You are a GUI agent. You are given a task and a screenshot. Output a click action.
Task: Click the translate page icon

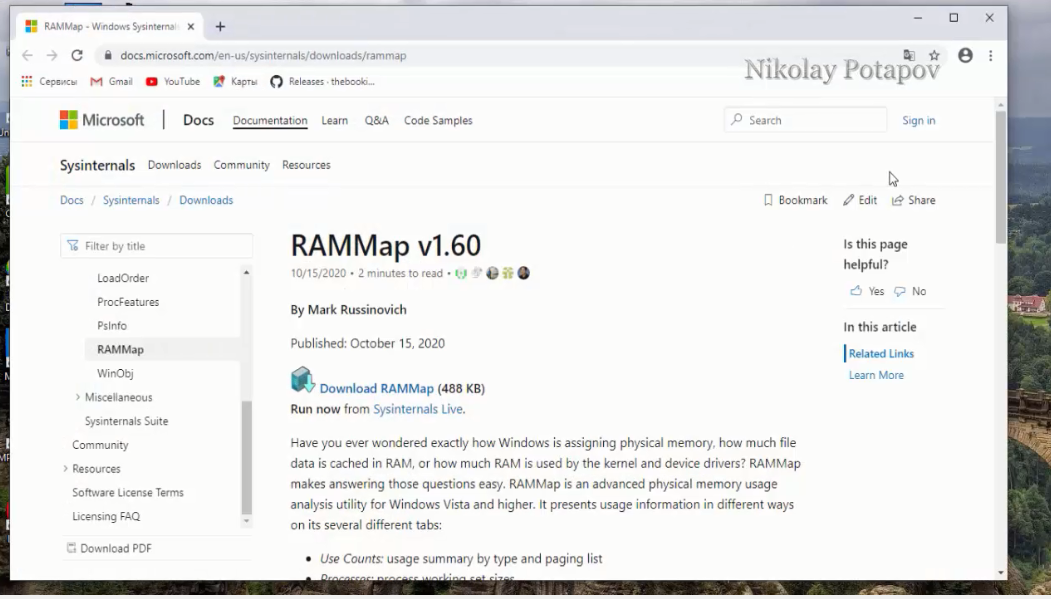point(909,56)
